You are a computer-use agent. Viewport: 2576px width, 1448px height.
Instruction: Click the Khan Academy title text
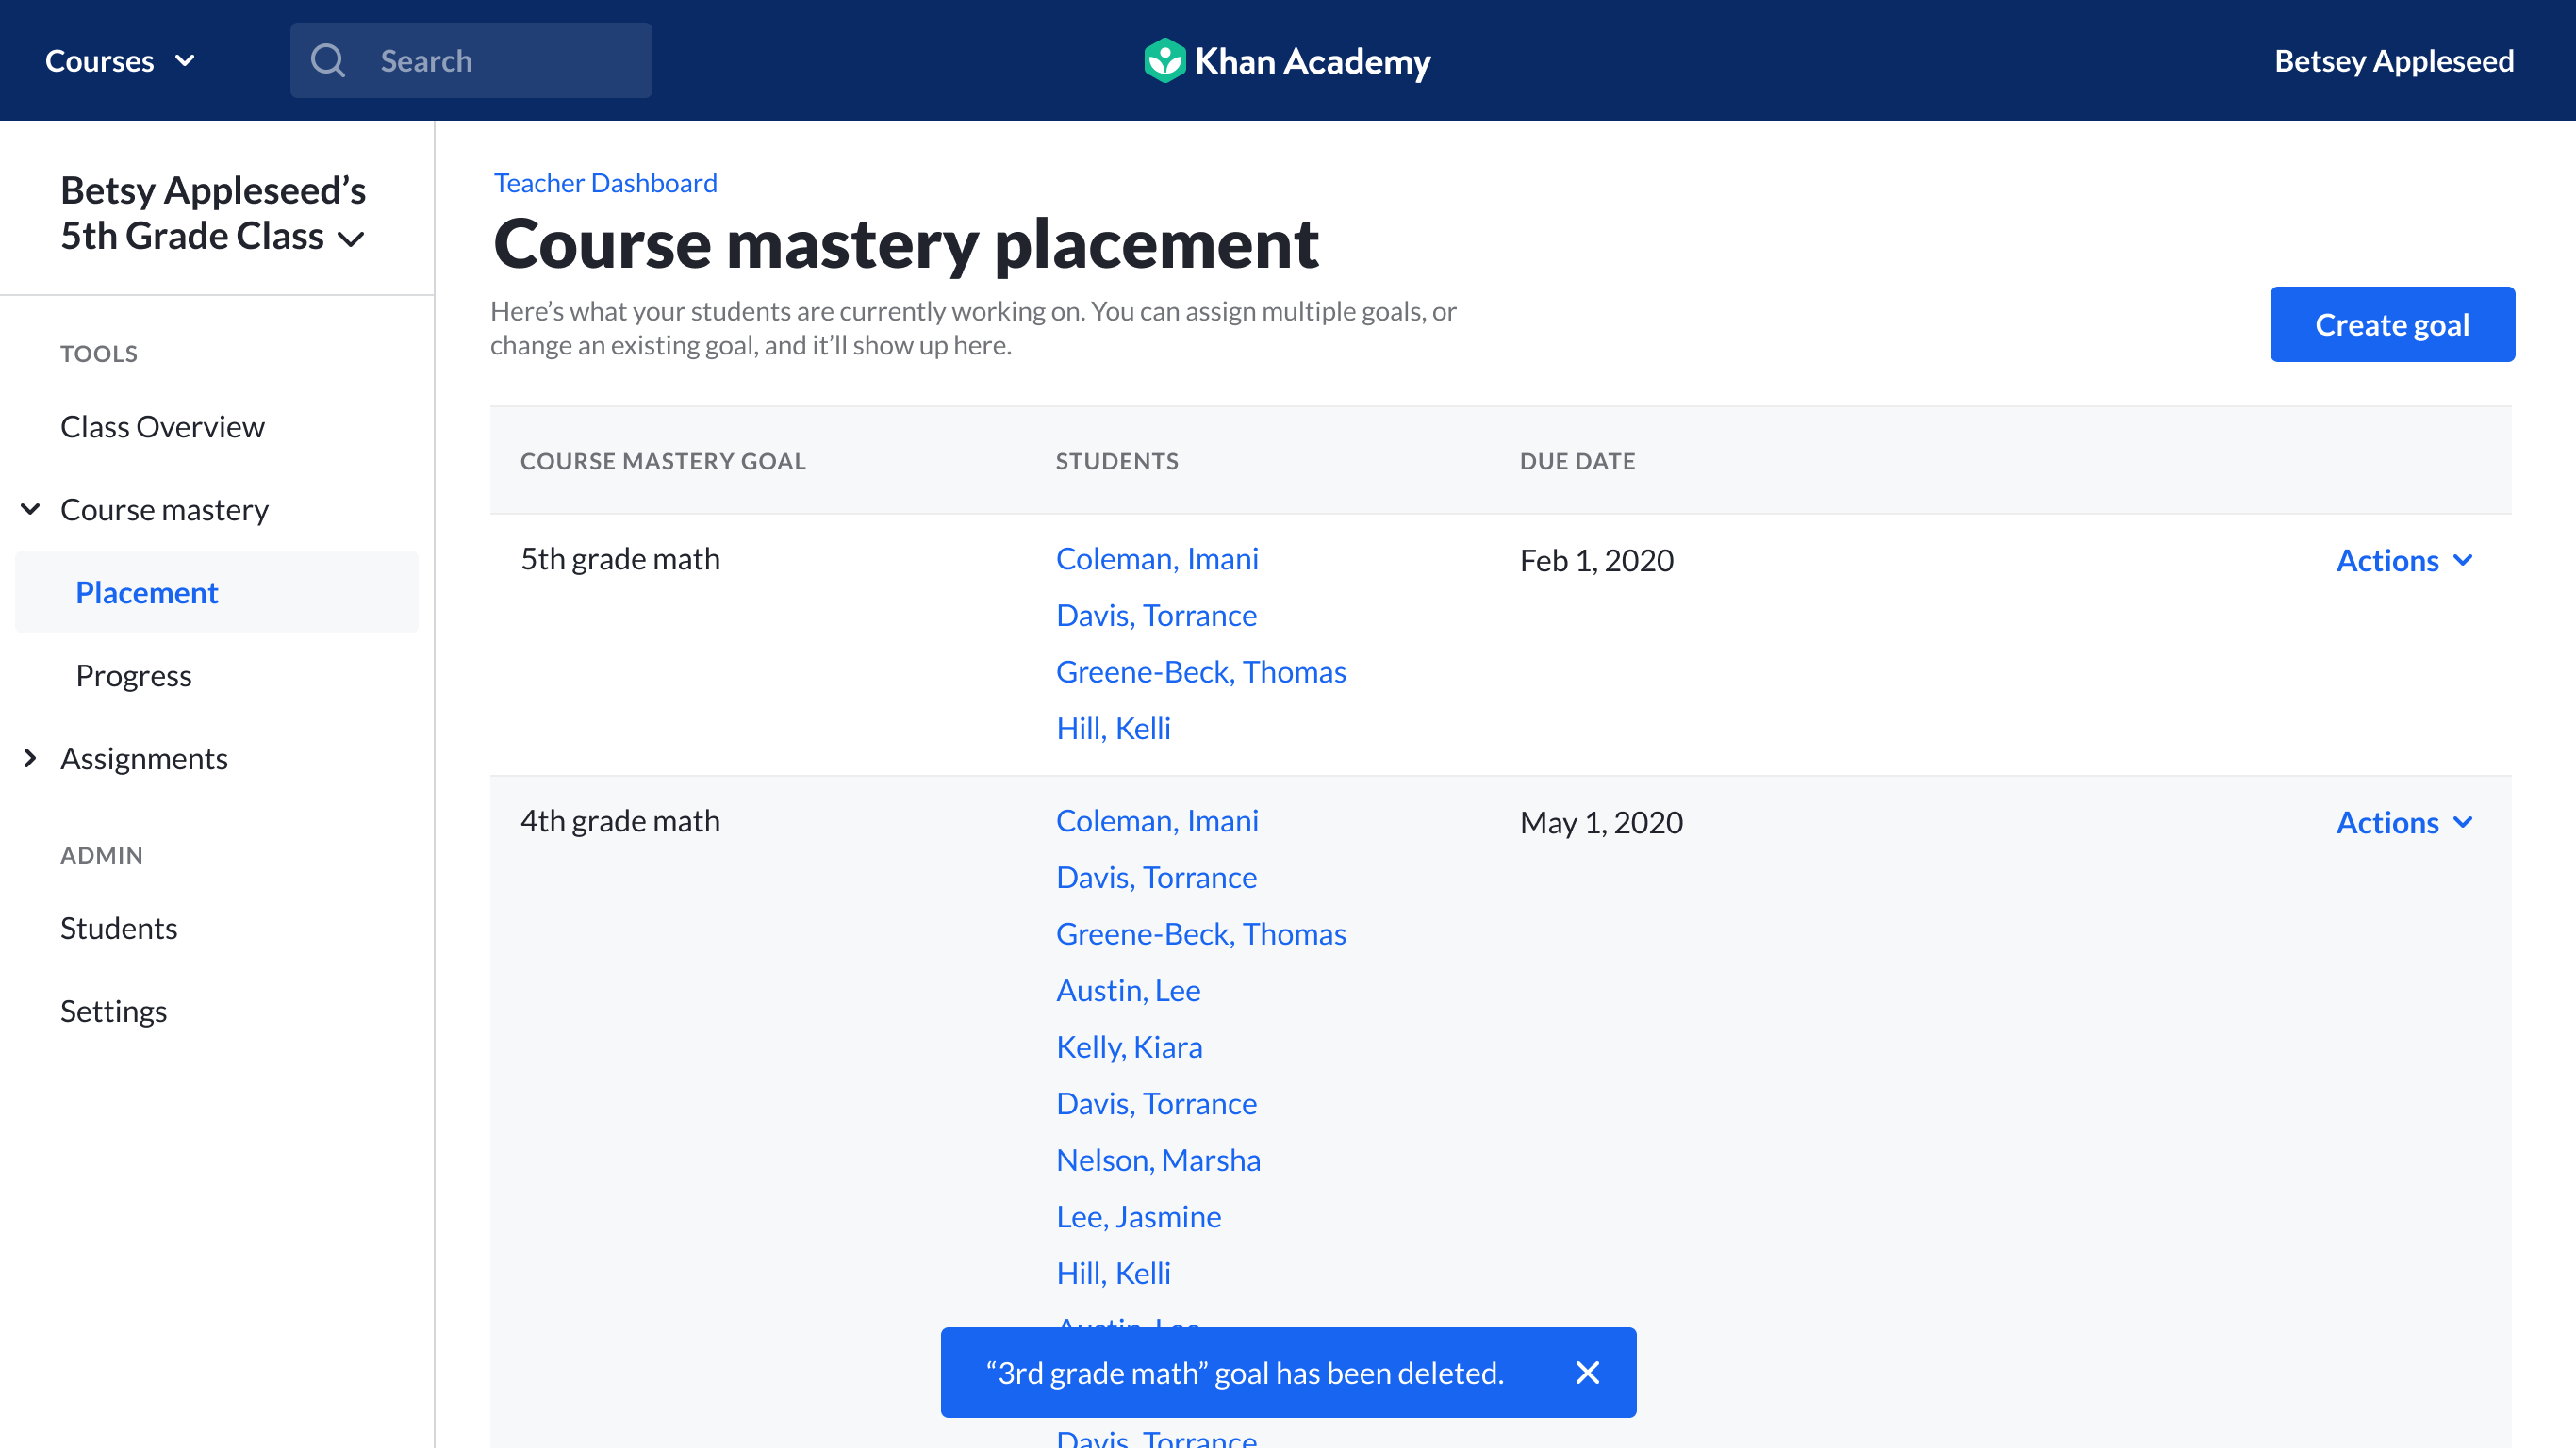[1313, 61]
